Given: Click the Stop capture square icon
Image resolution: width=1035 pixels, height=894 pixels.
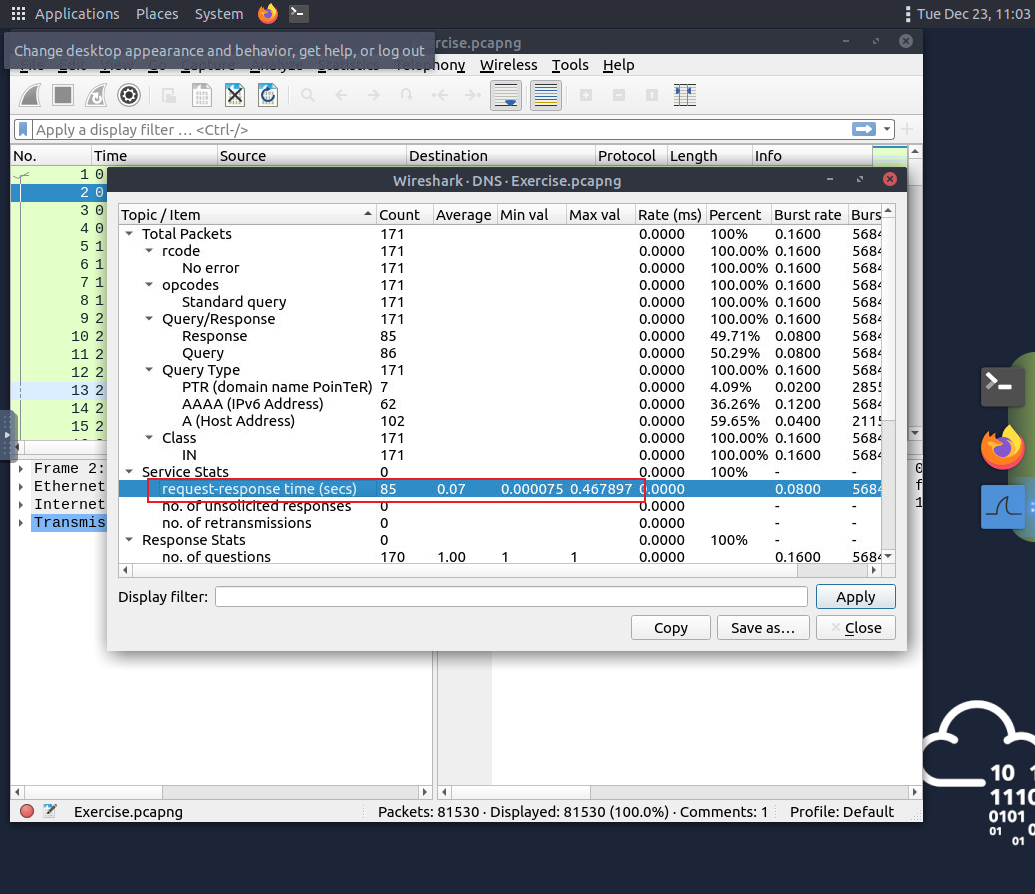Looking at the screenshot, I should coord(63,96).
